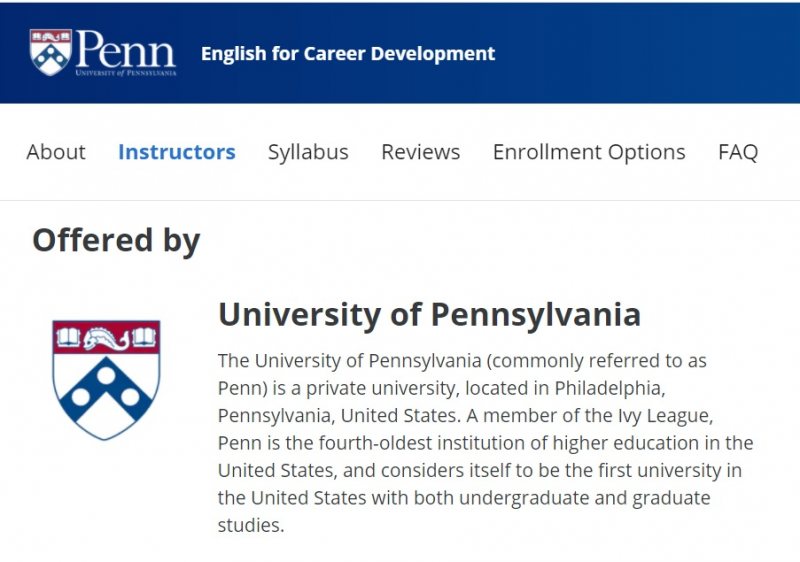Viewport: 800px width, 562px height.
Task: Go to the Reviews tab
Action: click(x=420, y=152)
